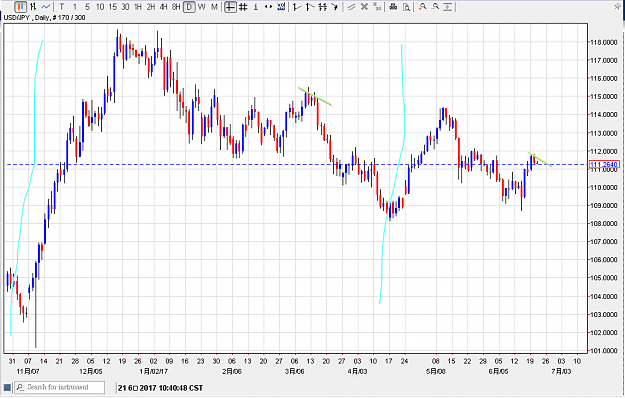Click the period separator icon beside grid

click(x=256, y=7)
